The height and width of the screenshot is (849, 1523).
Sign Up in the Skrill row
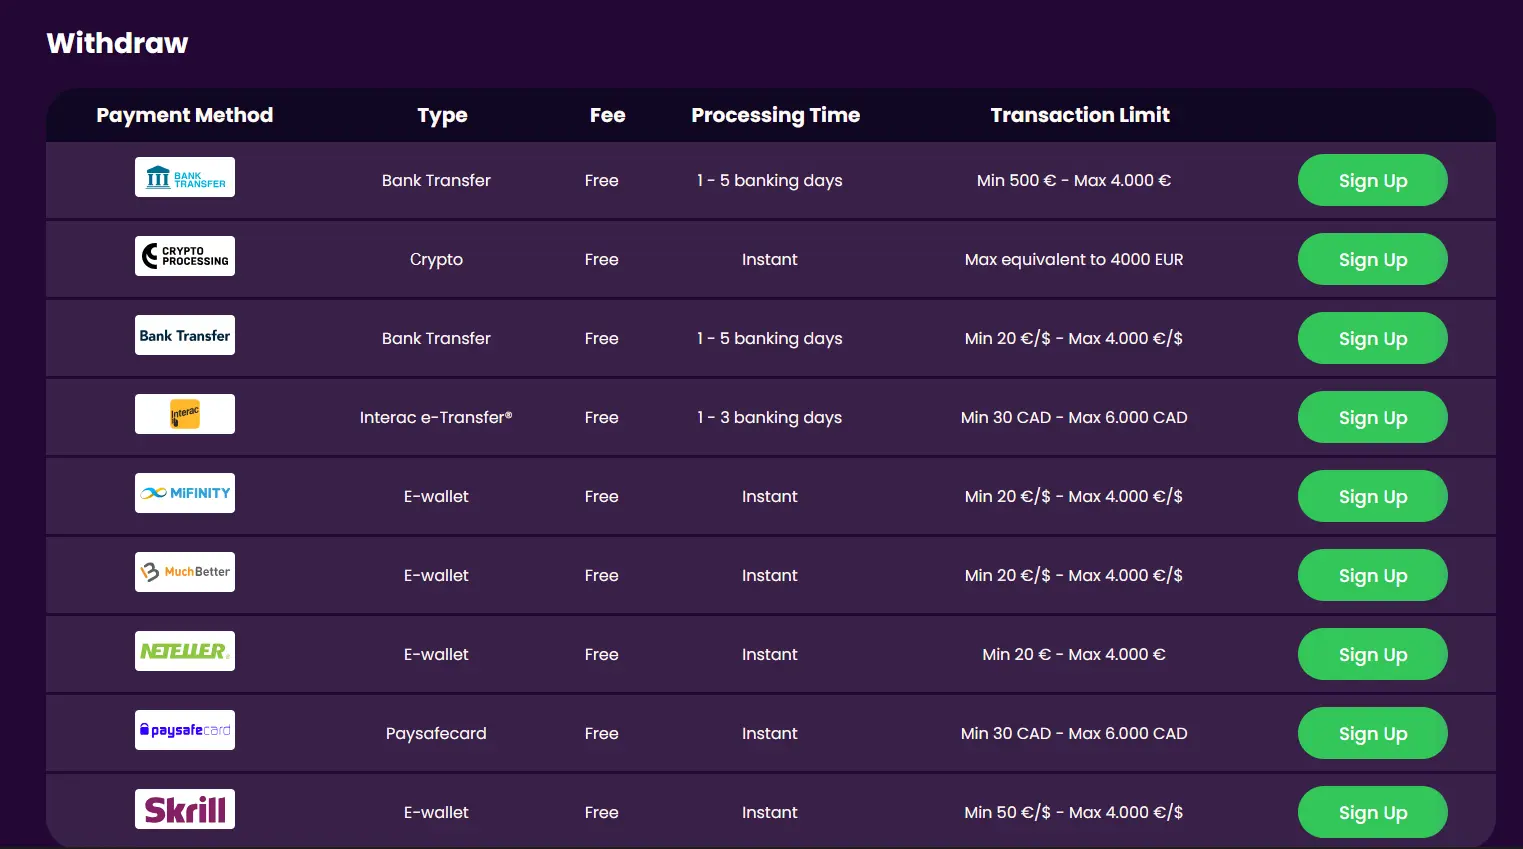tap(1372, 812)
